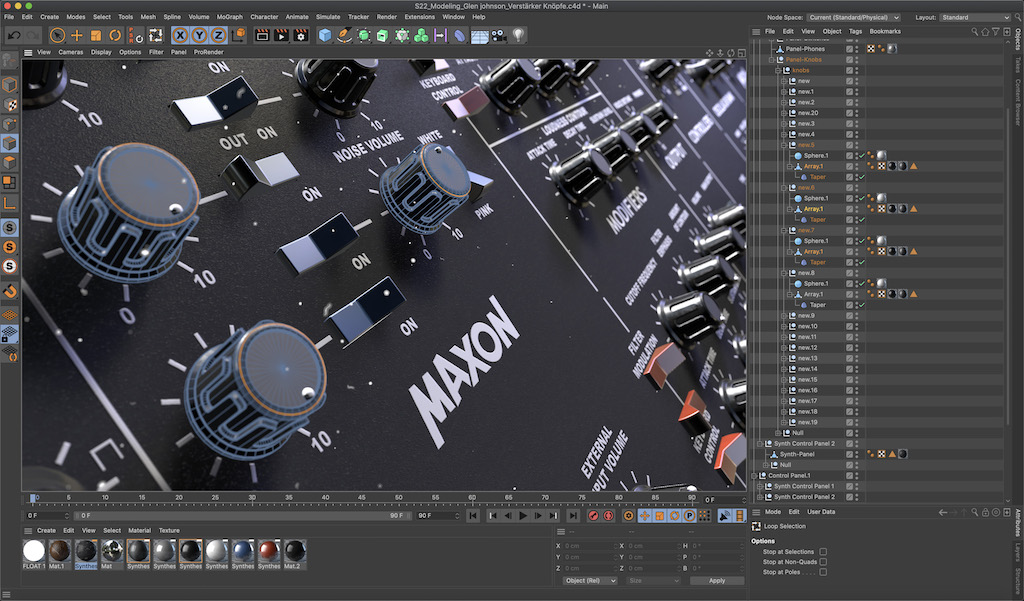Collapse the Panel-Knobs tree node

(772, 59)
